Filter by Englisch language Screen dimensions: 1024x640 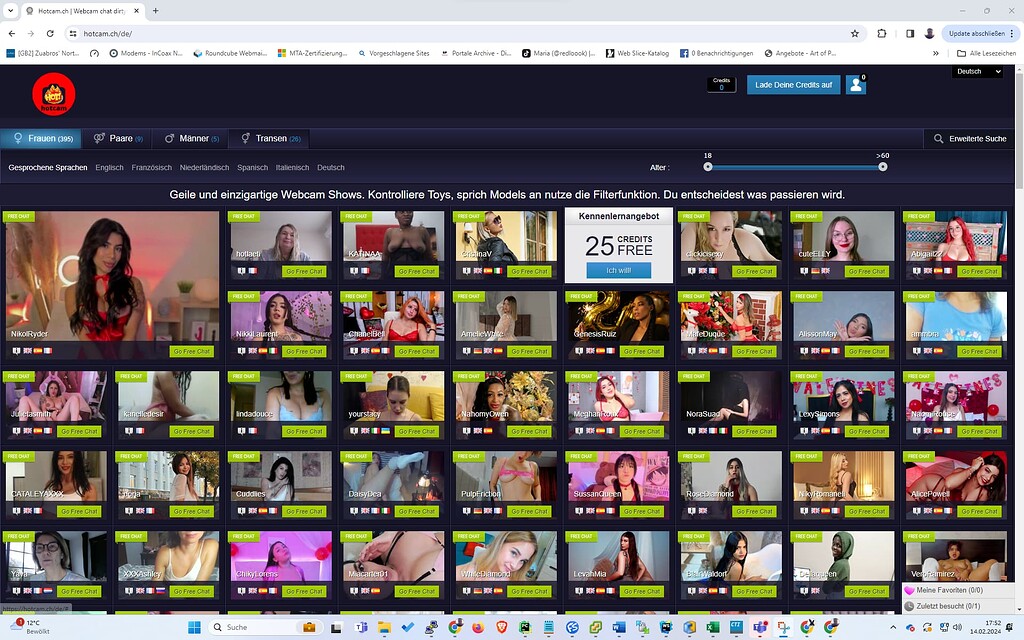[109, 167]
